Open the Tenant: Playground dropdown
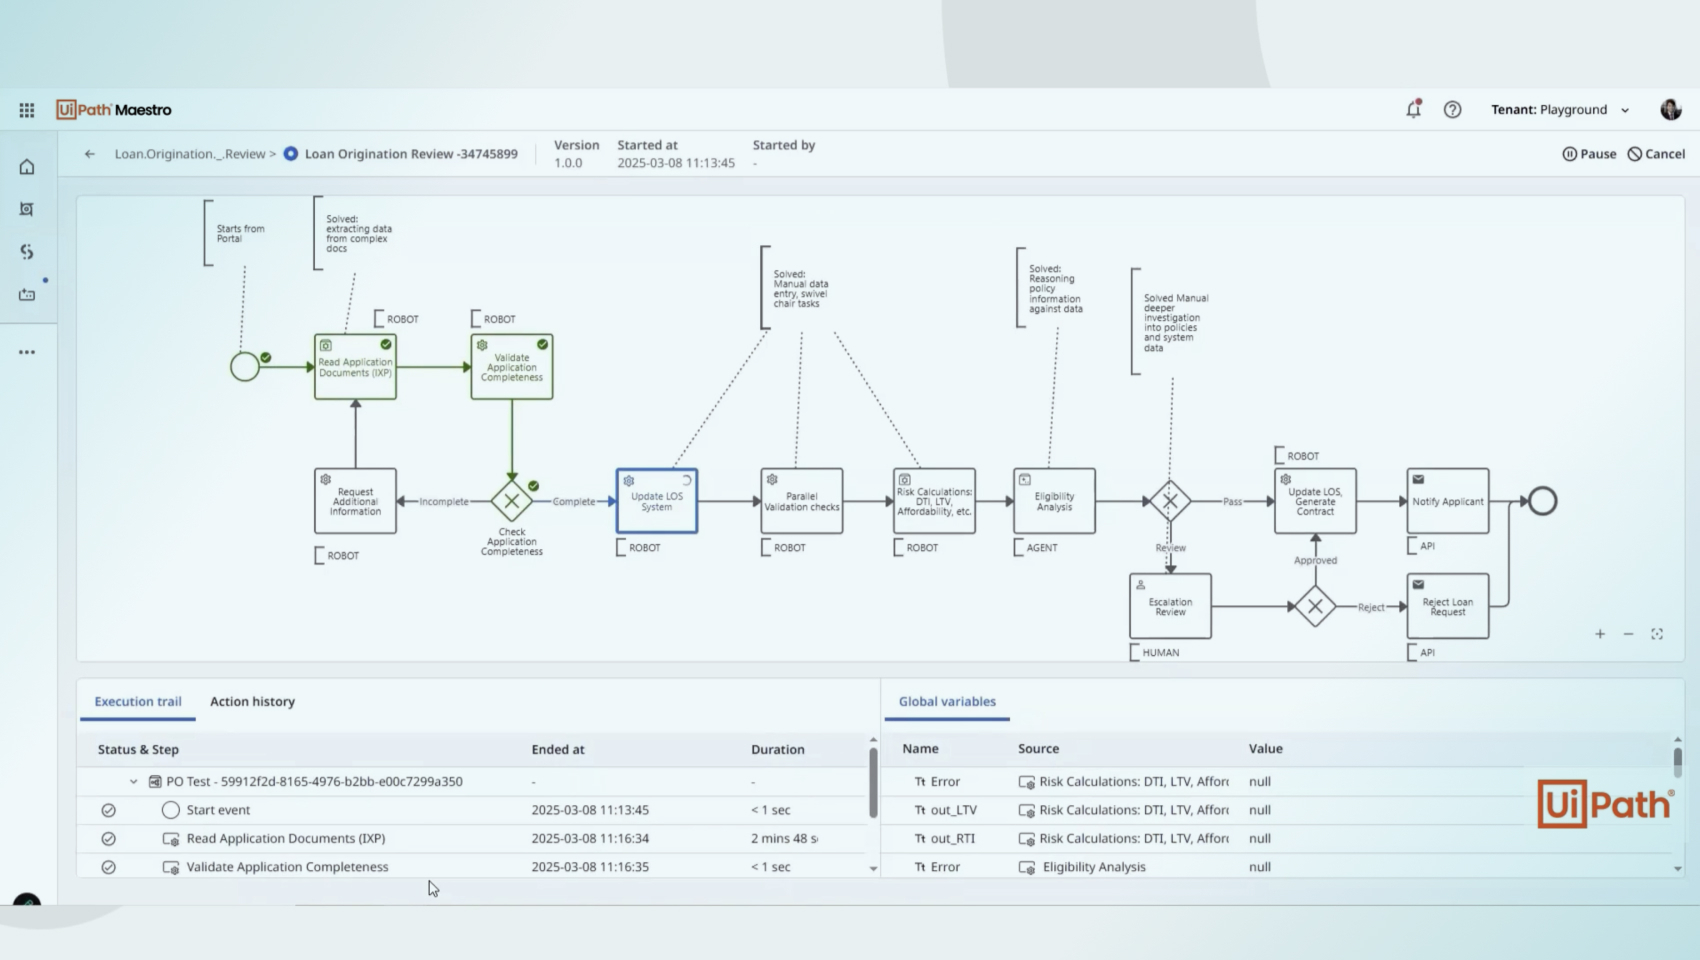1700x960 pixels. (x=1560, y=110)
